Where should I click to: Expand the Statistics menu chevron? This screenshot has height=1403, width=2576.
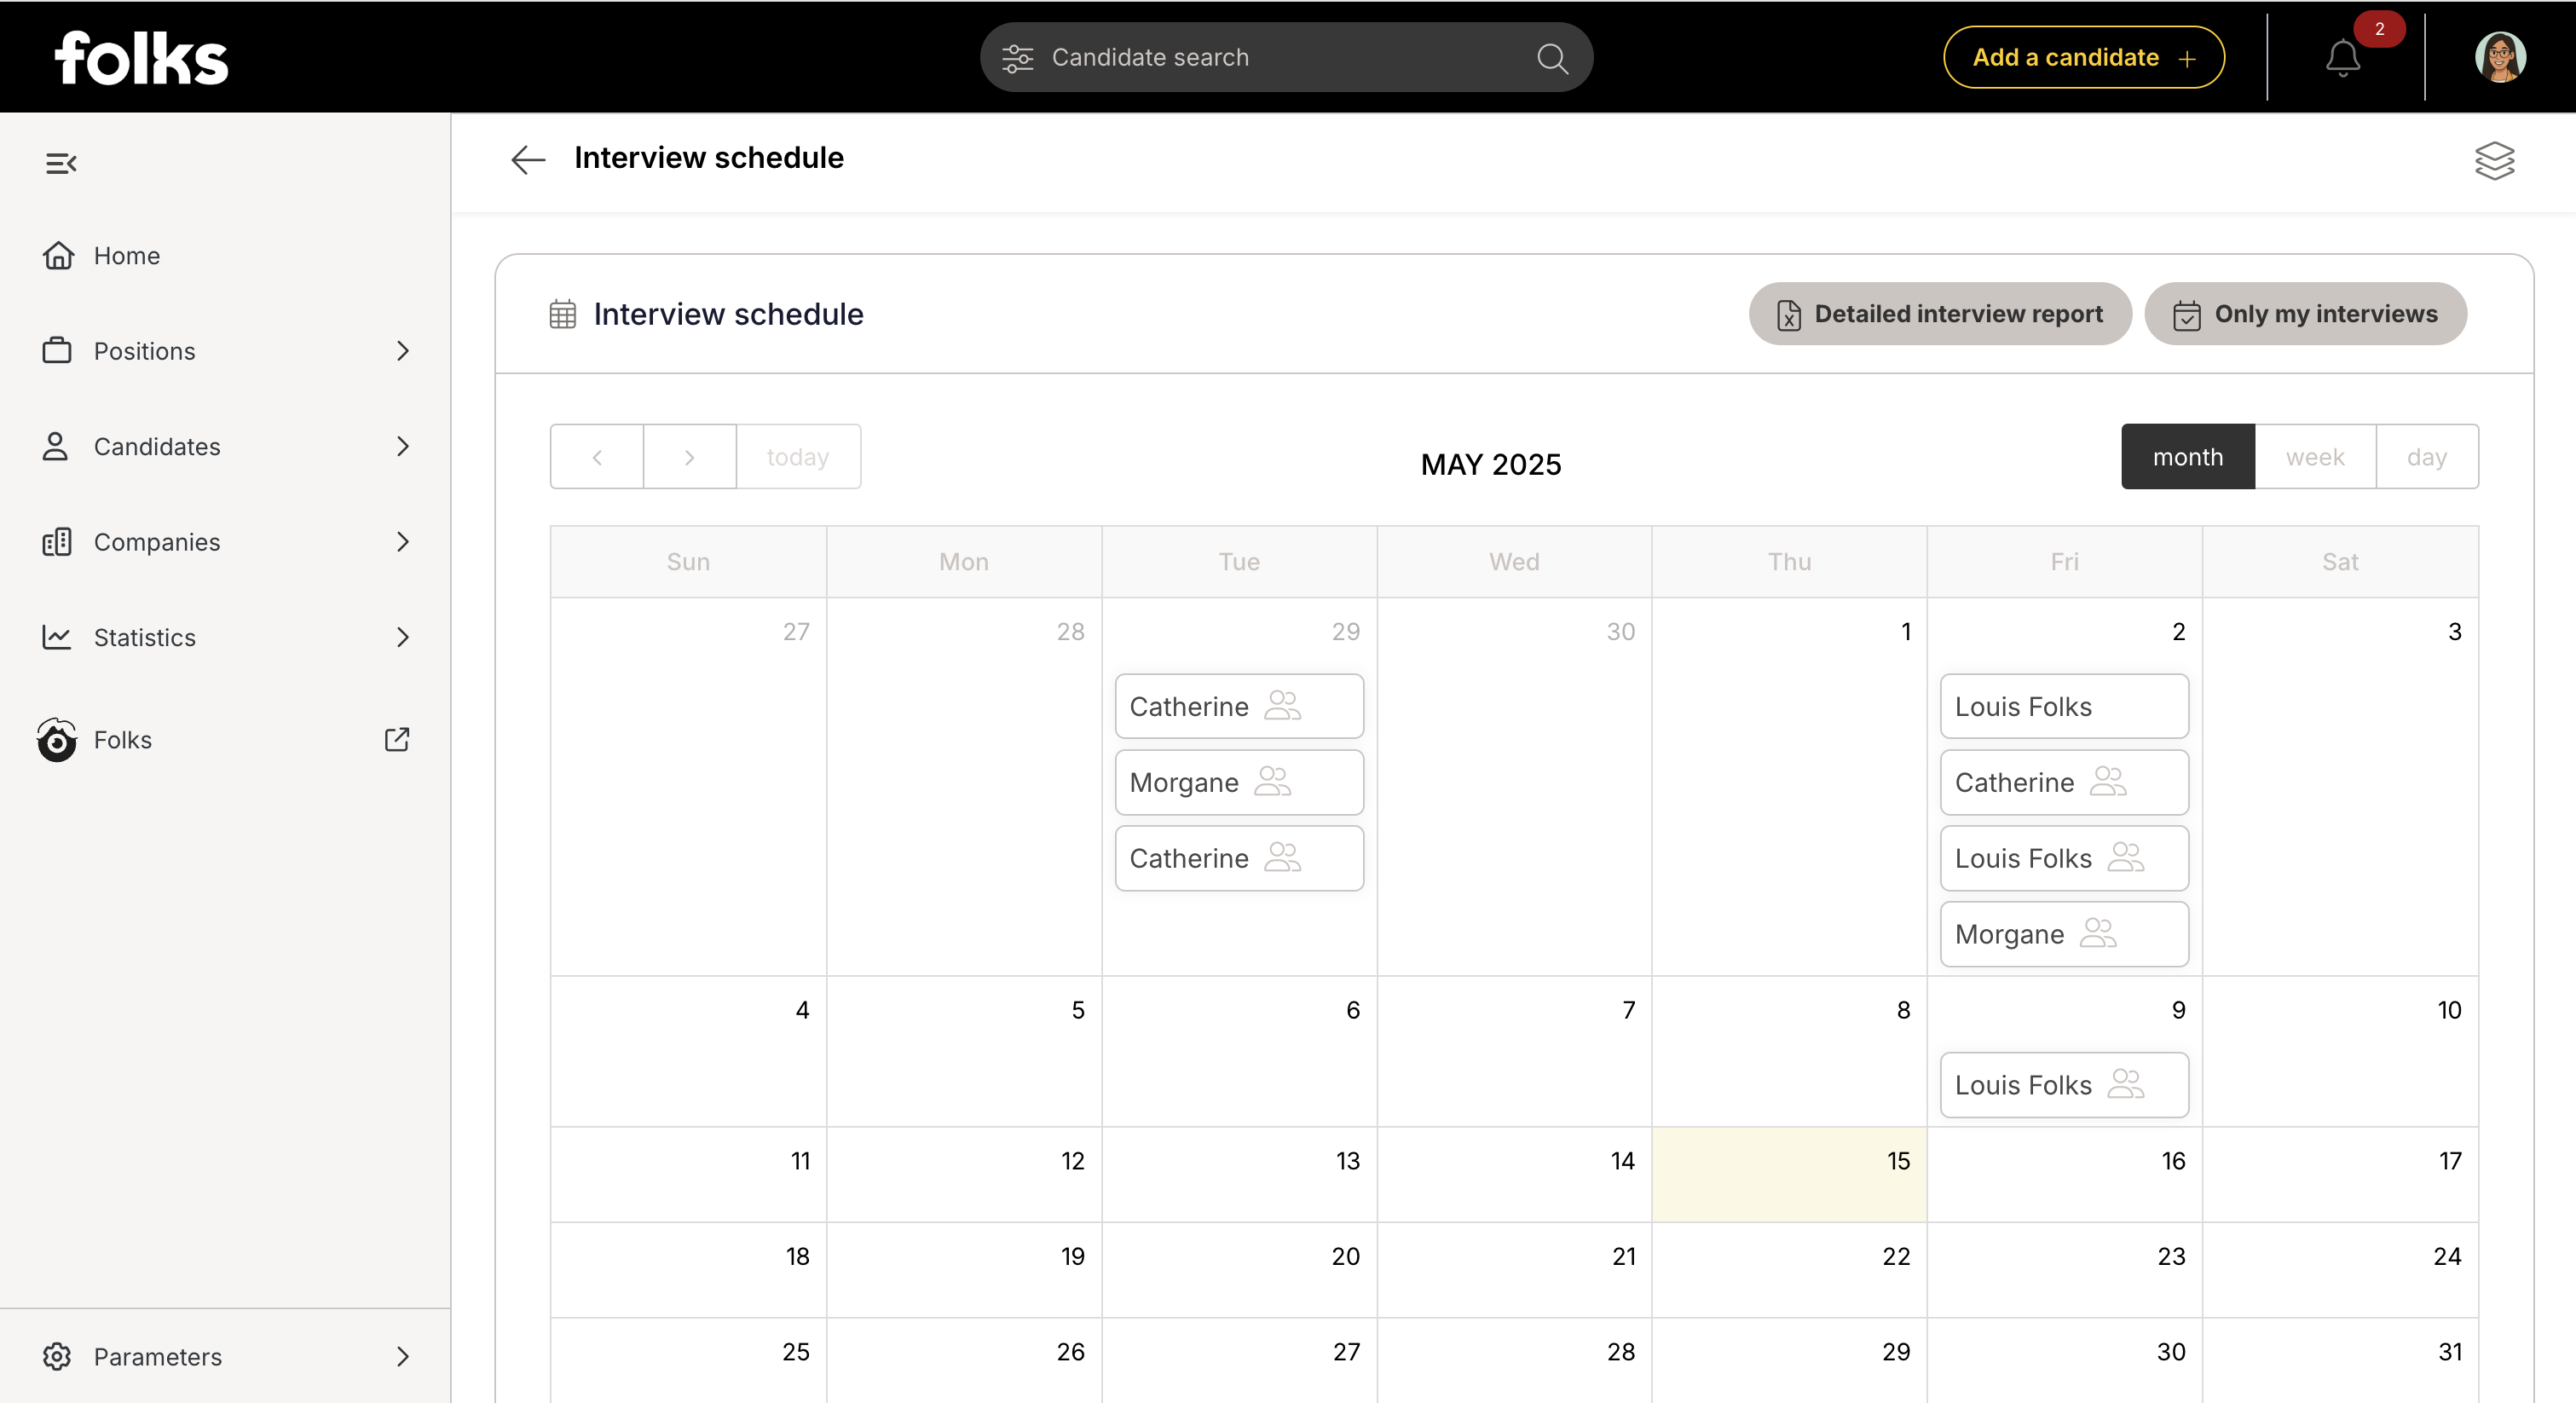(403, 637)
